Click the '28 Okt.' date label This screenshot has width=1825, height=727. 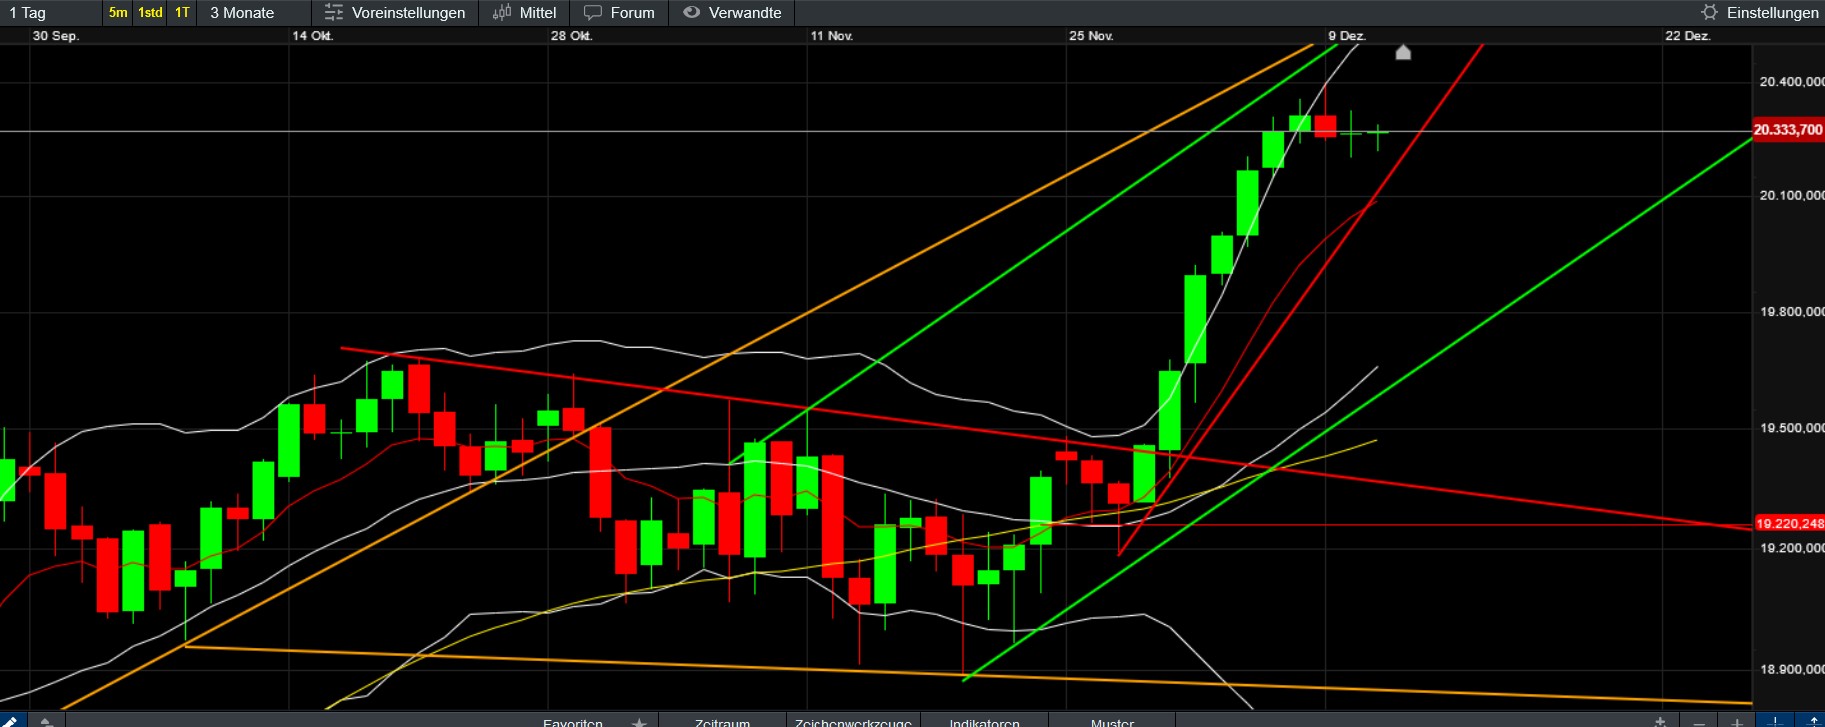coord(572,36)
